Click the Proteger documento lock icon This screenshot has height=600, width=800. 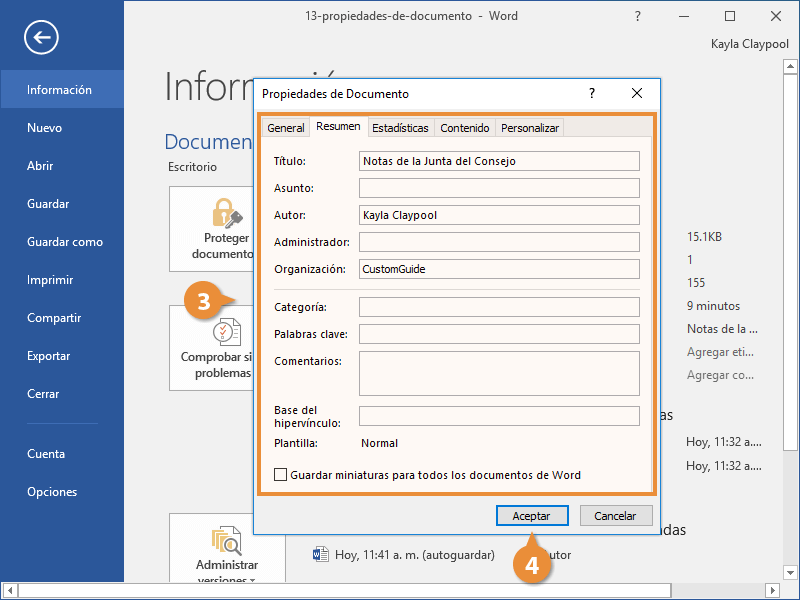226,213
